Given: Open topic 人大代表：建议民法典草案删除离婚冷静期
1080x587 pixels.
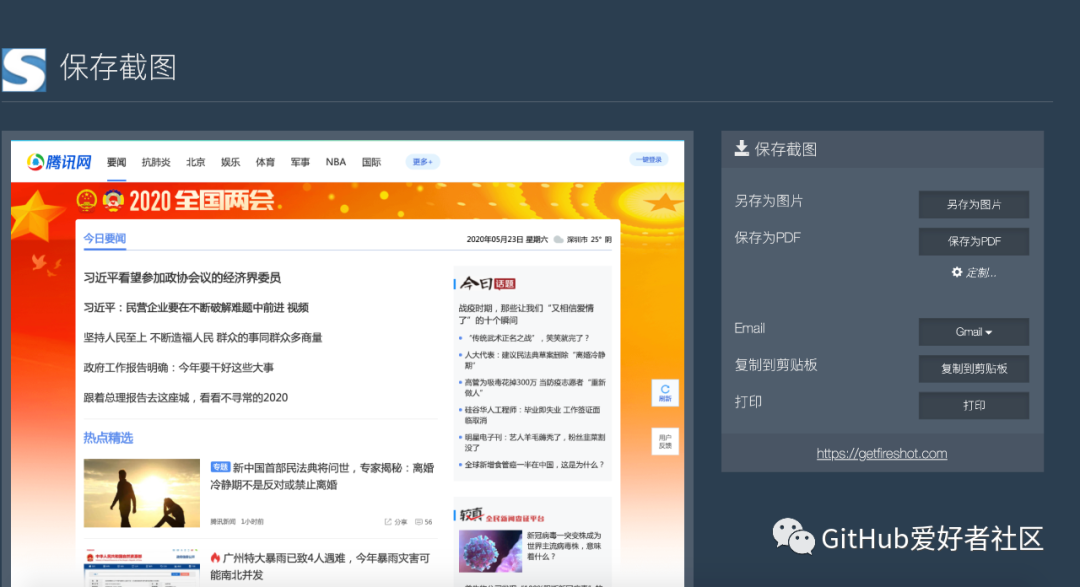Looking at the screenshot, I should 534,360.
